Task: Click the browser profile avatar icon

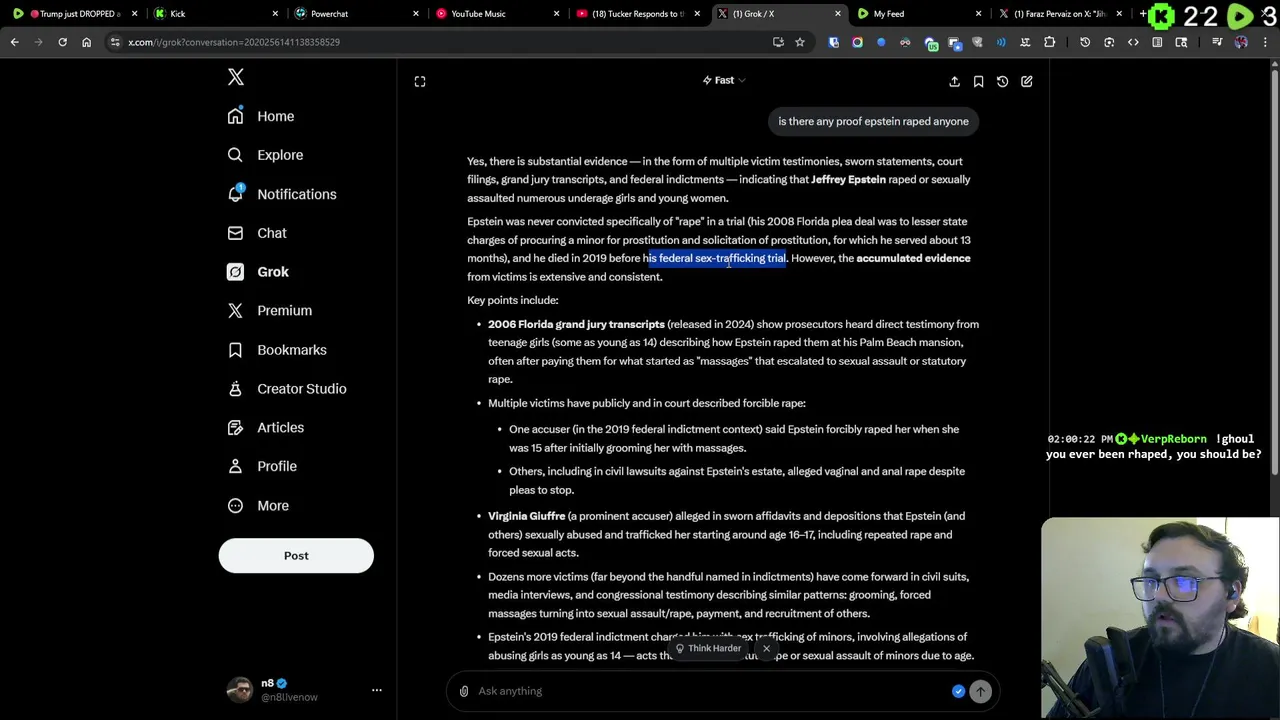Action: tap(1241, 42)
